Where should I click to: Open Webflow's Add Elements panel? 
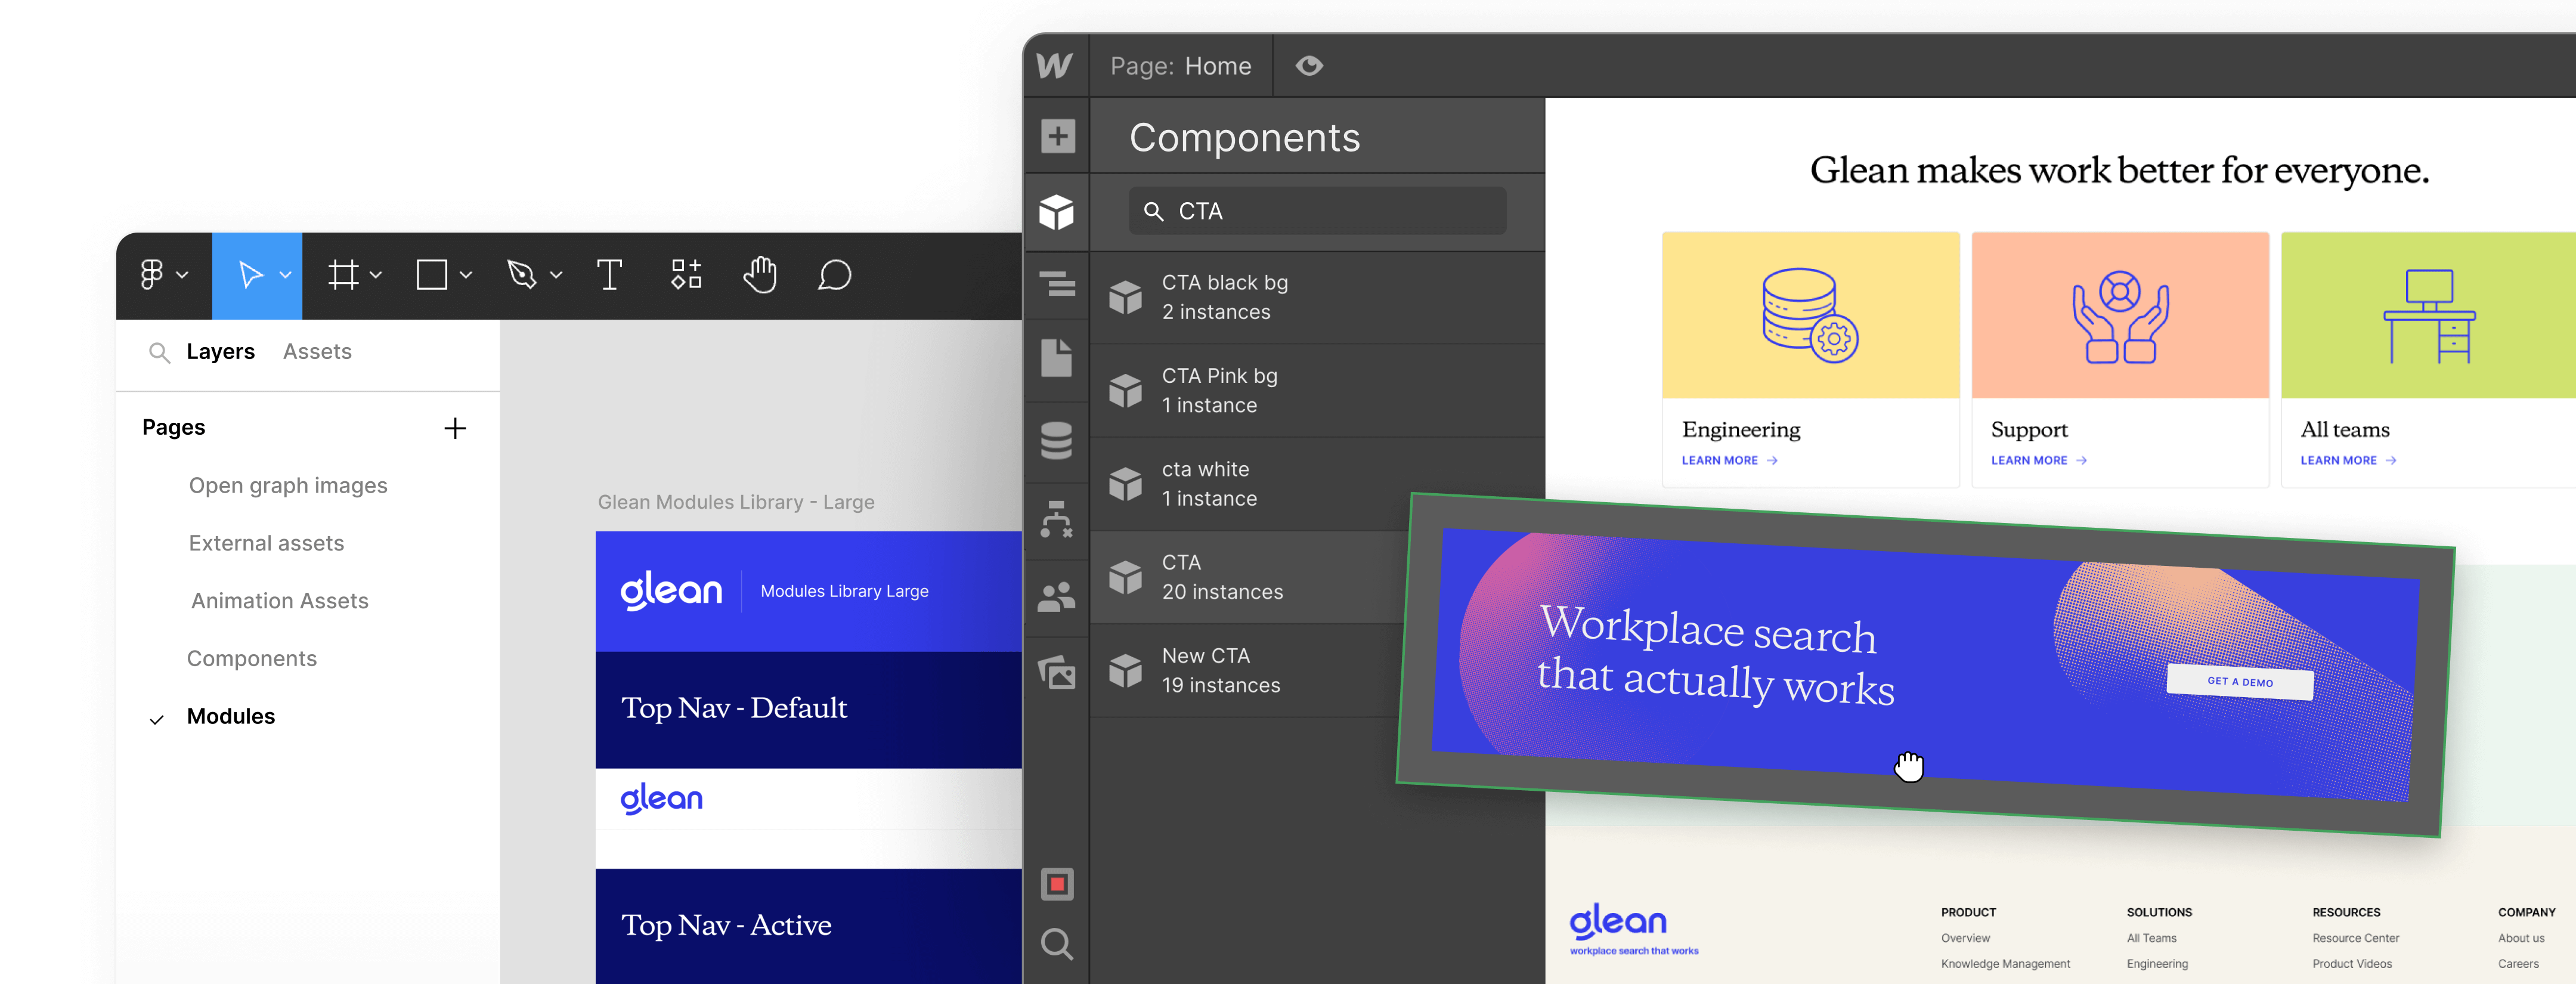click(x=1056, y=135)
